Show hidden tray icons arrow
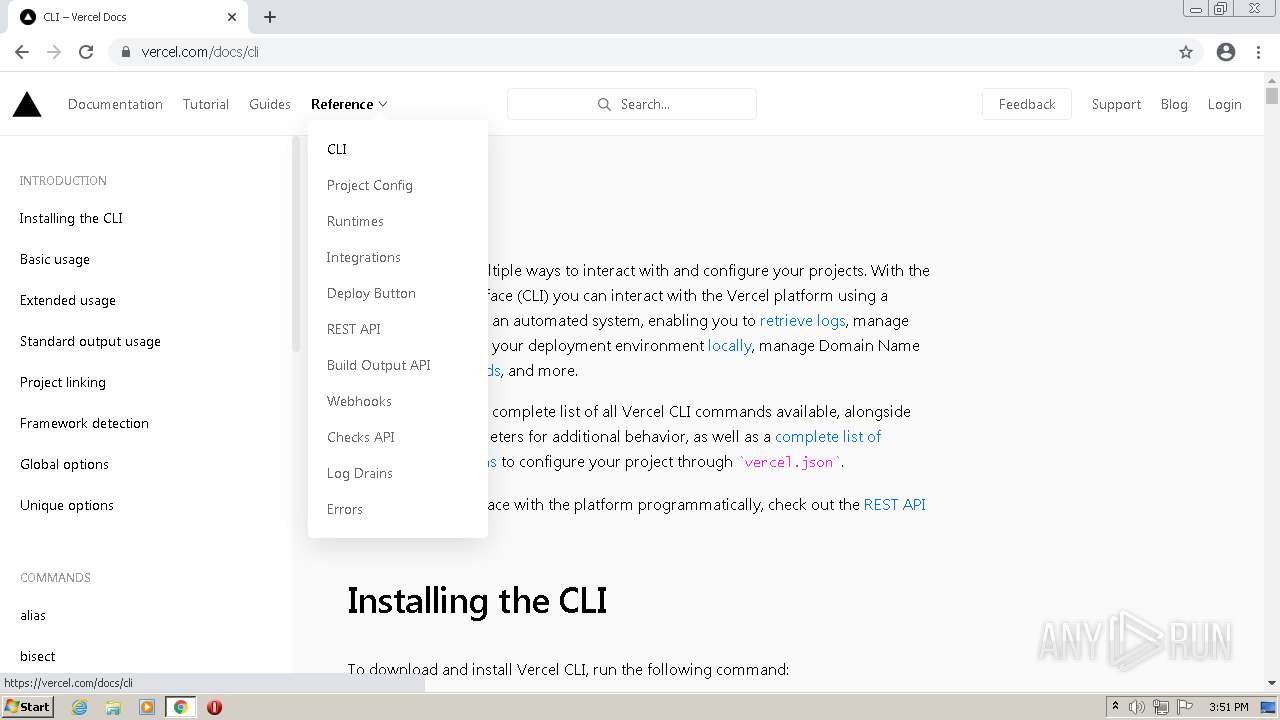 pyautogui.click(x=1115, y=707)
